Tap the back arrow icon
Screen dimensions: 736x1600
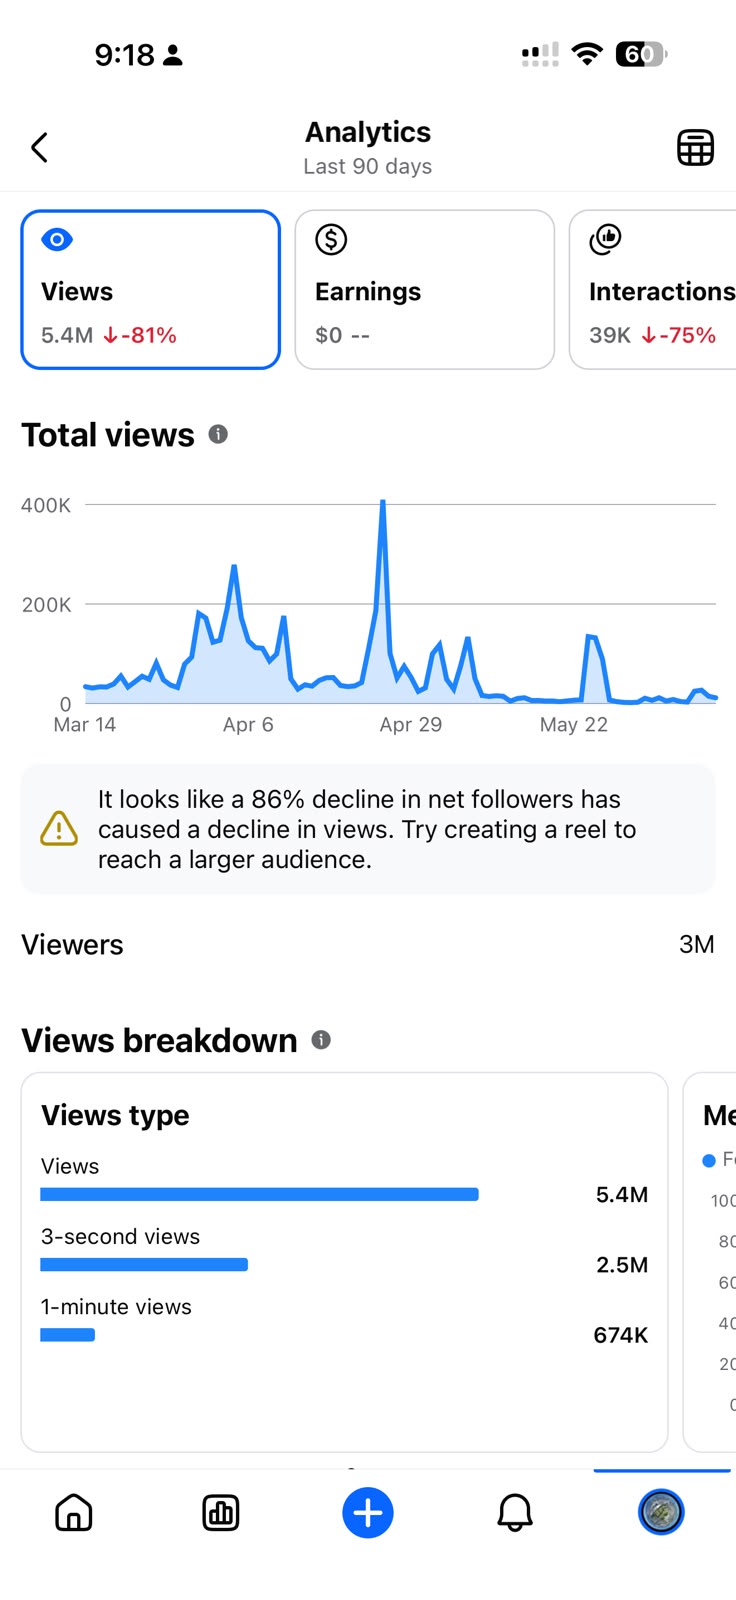point(40,148)
